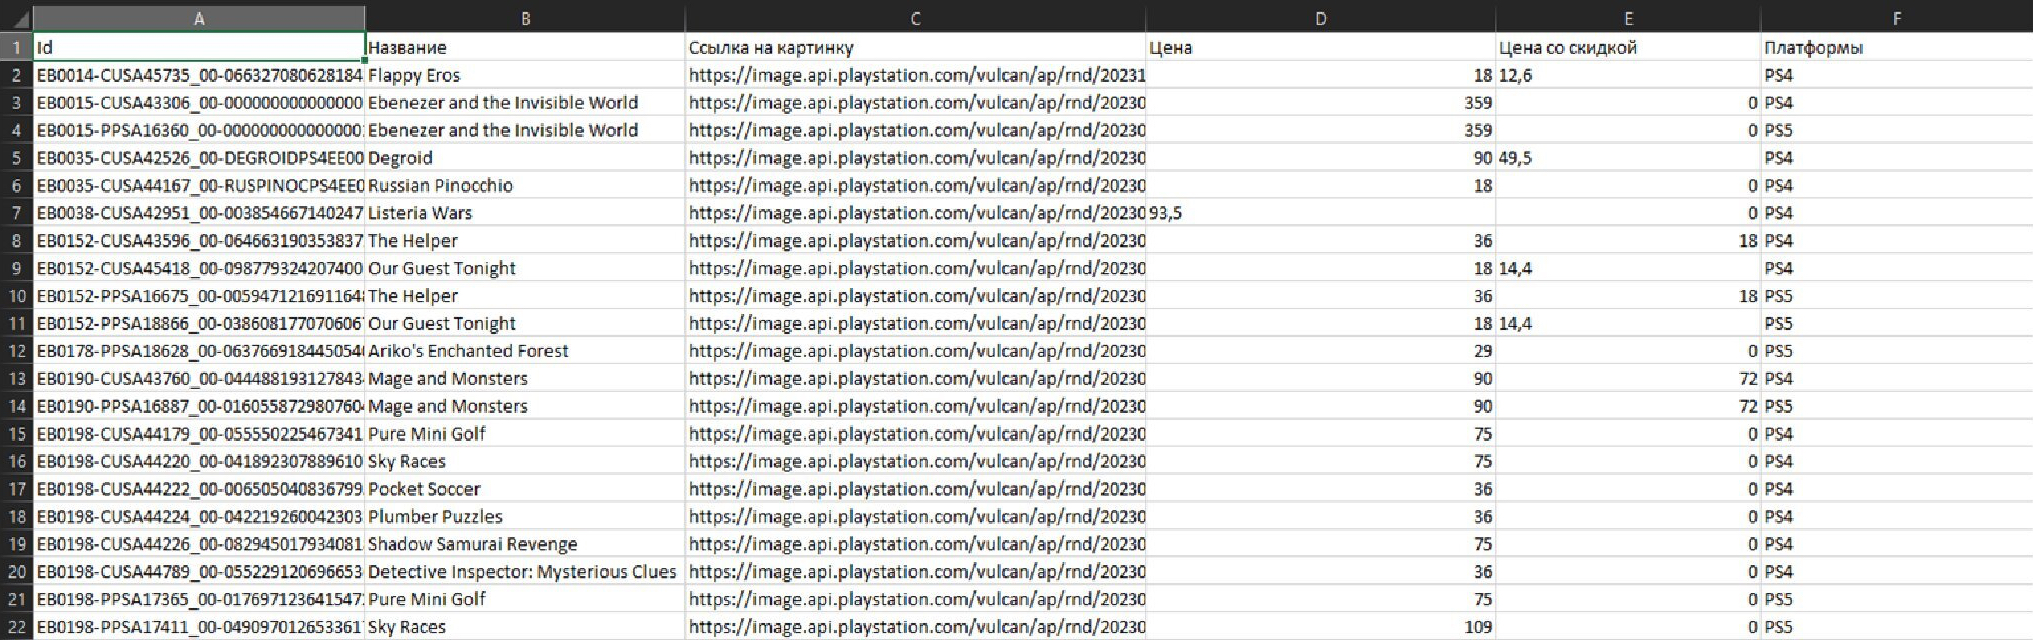The height and width of the screenshot is (640, 2033).
Task: Click the Id cell starting EB0198-CUSA44789
Action: pyautogui.click(x=199, y=572)
